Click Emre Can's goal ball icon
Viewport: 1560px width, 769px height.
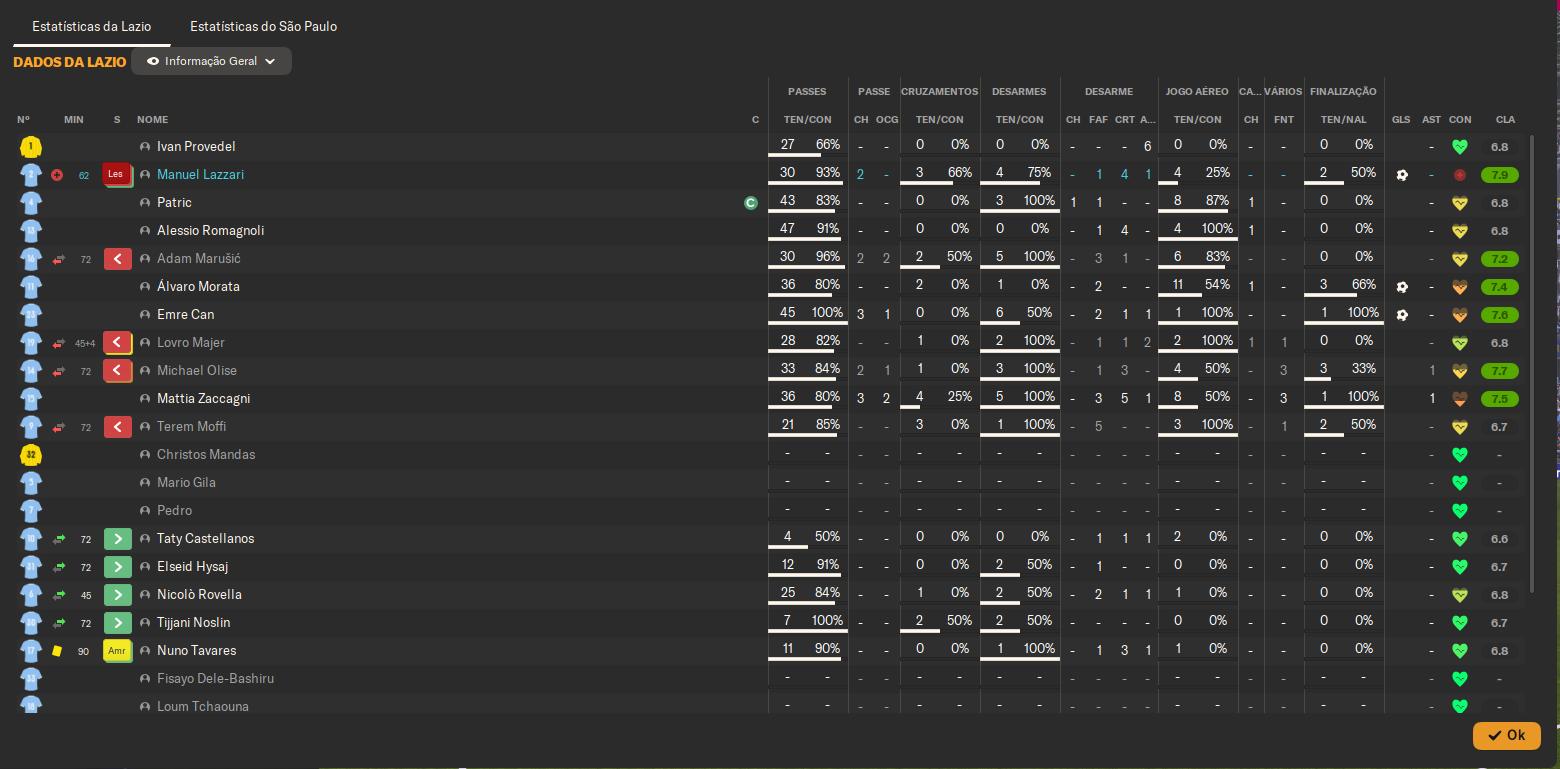pyautogui.click(x=1402, y=315)
